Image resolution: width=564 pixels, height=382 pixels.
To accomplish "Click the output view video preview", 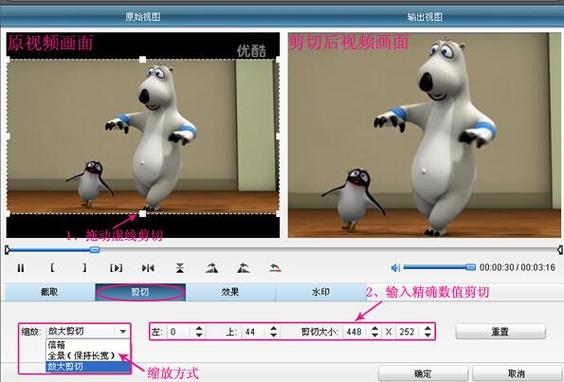I will [x=424, y=135].
